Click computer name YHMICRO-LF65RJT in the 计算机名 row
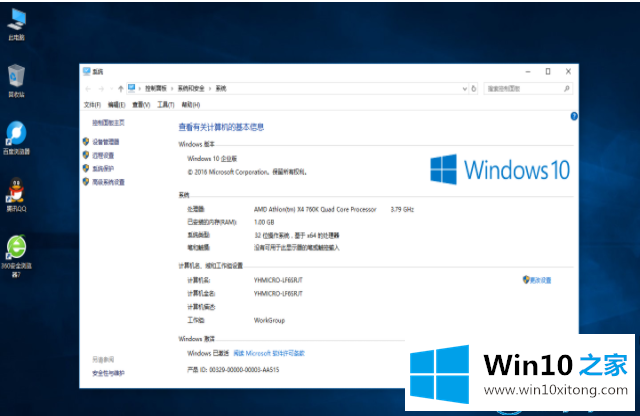The height and width of the screenshot is (416, 640). coord(278,280)
